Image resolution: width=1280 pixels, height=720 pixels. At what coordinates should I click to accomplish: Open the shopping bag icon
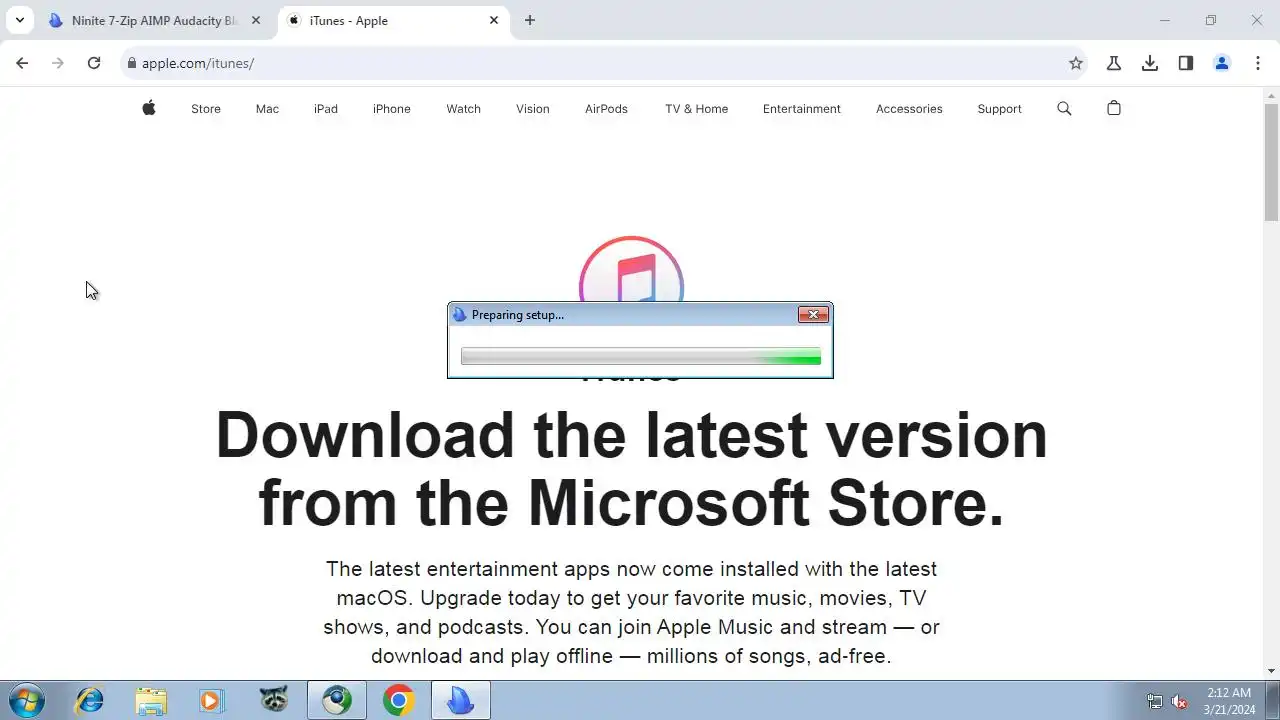pyautogui.click(x=1114, y=108)
